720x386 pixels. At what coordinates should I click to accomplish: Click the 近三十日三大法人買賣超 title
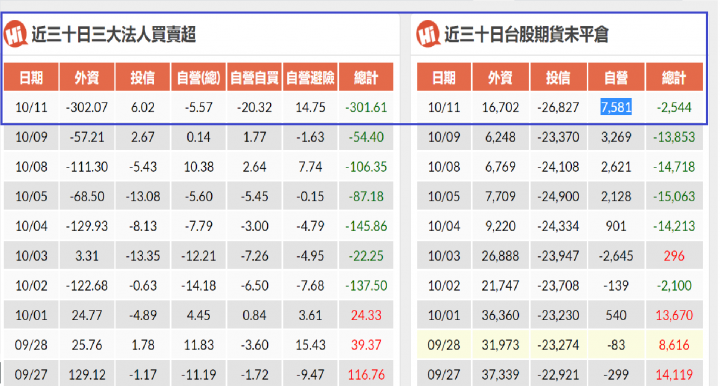(114, 34)
